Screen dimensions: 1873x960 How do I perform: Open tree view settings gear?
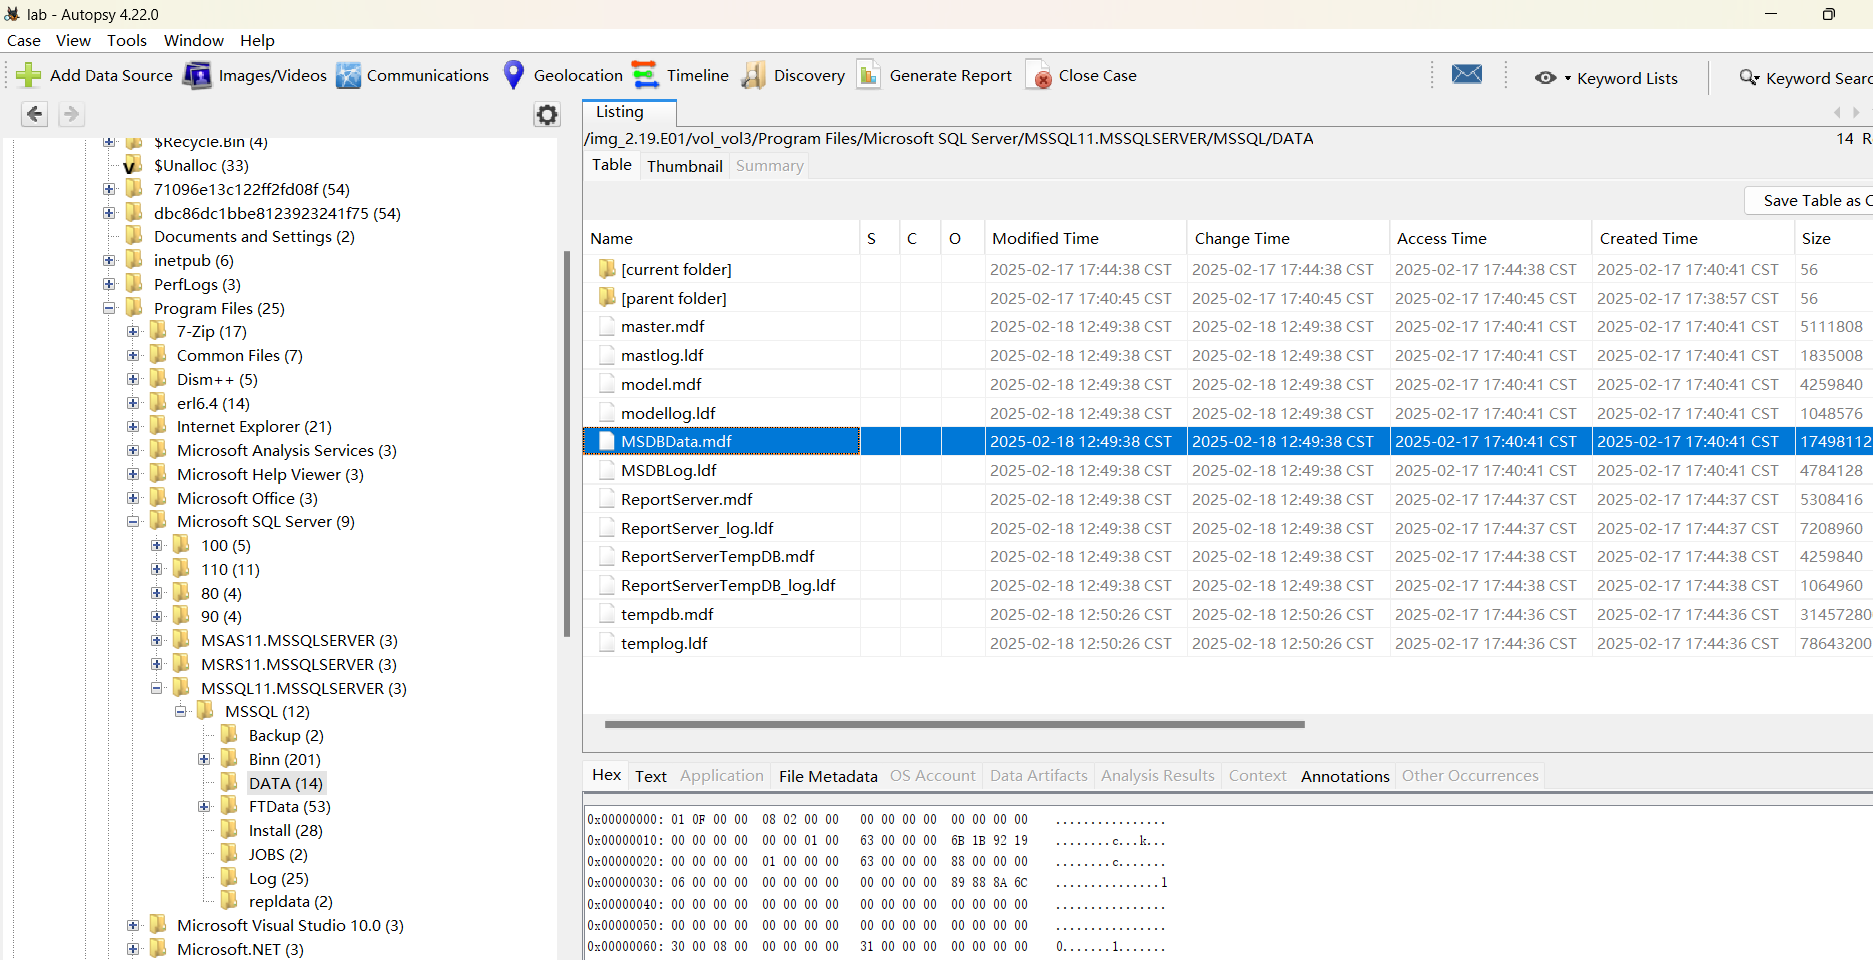coord(547,115)
